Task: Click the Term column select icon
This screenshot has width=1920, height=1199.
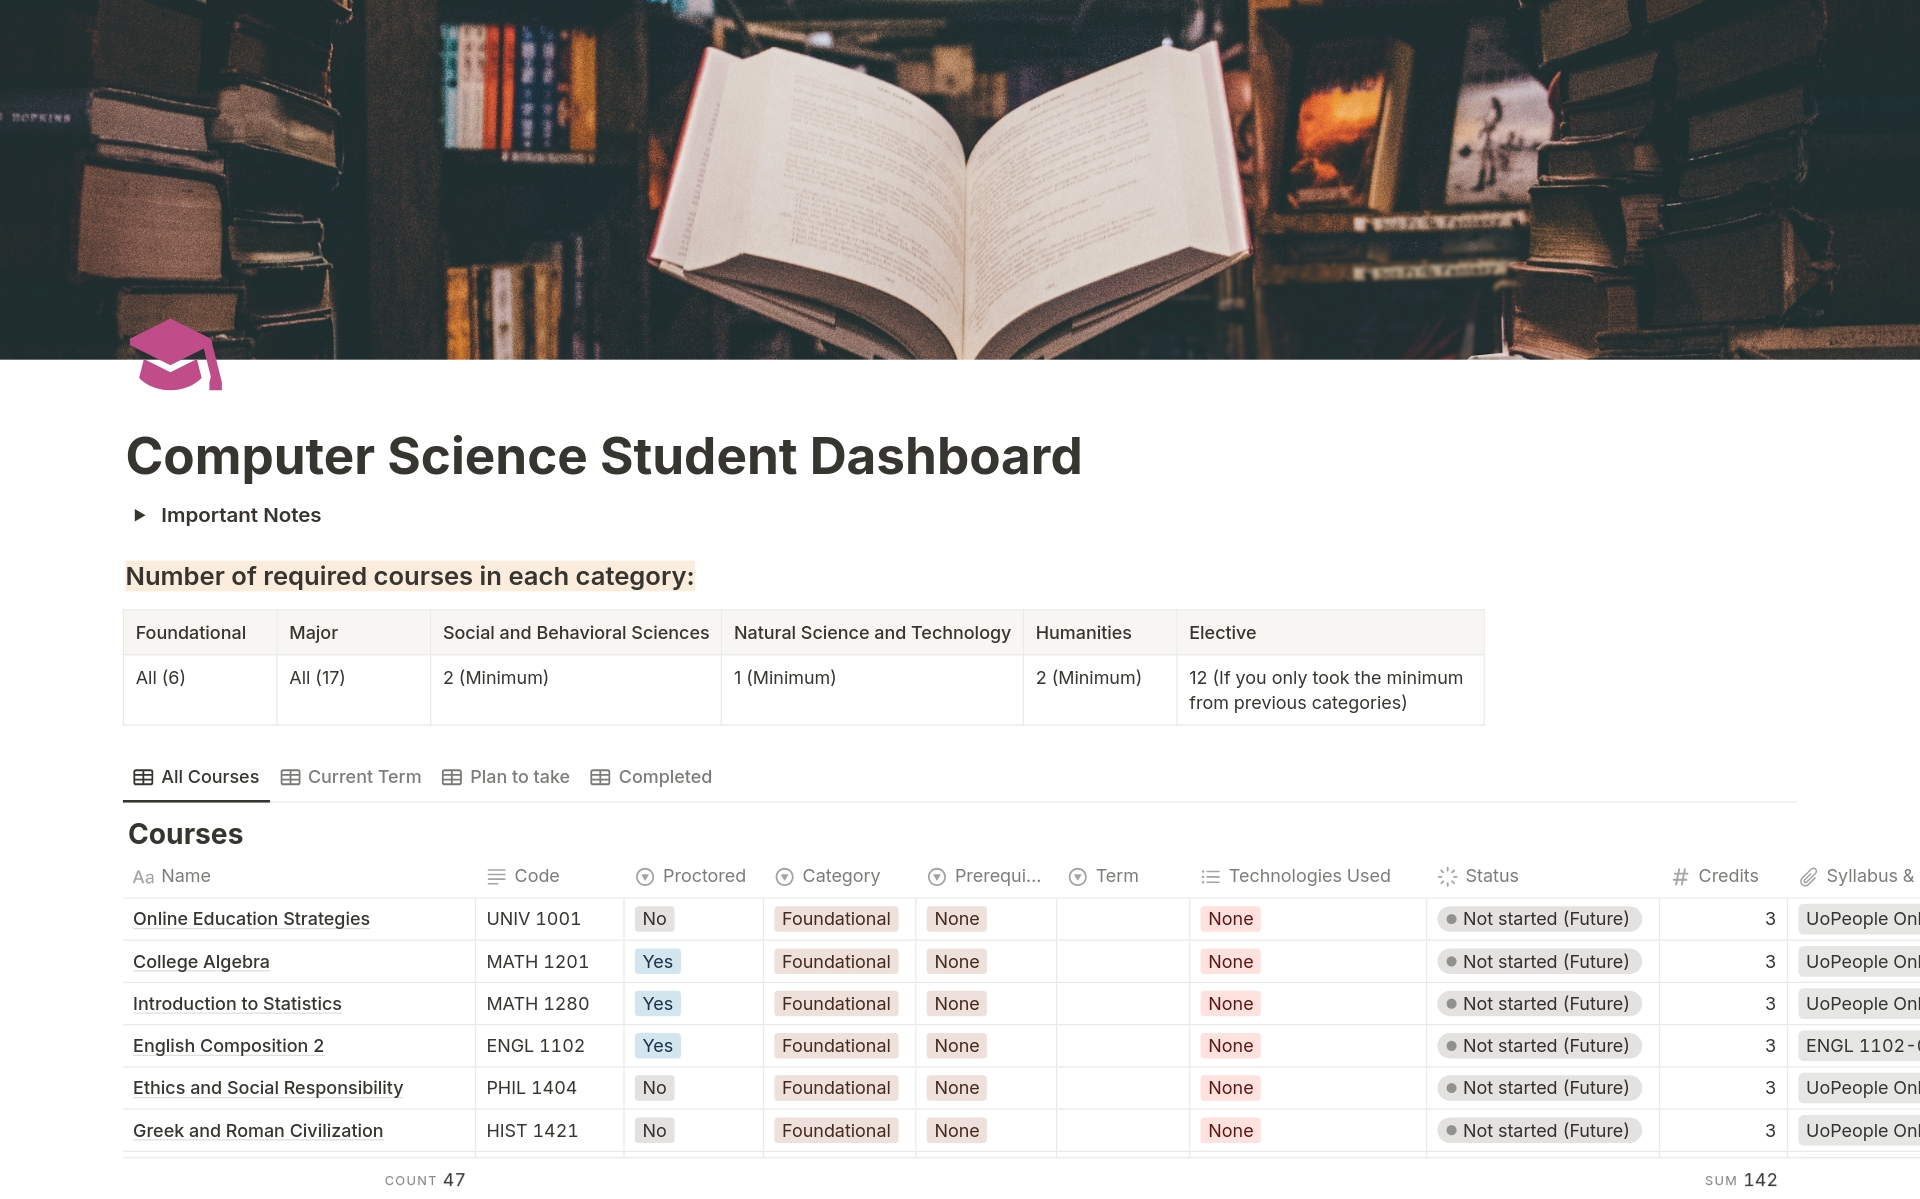Action: (x=1077, y=877)
